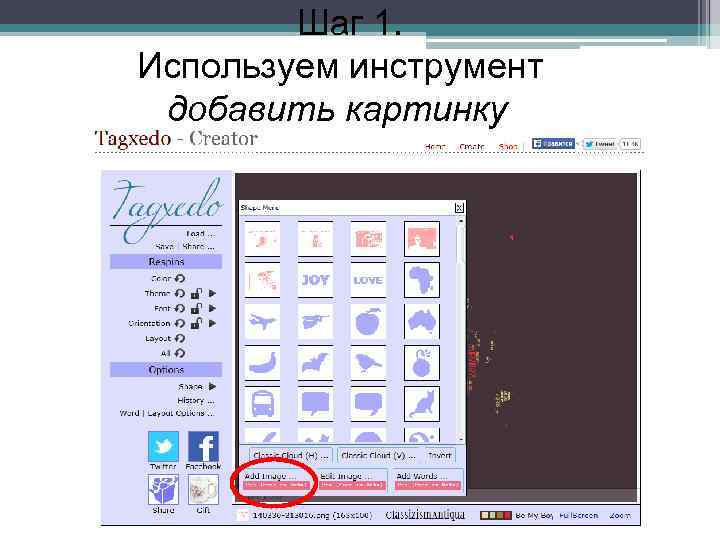Expand the Theme options arrow
Screen dimensions: 720x540
click(x=212, y=293)
